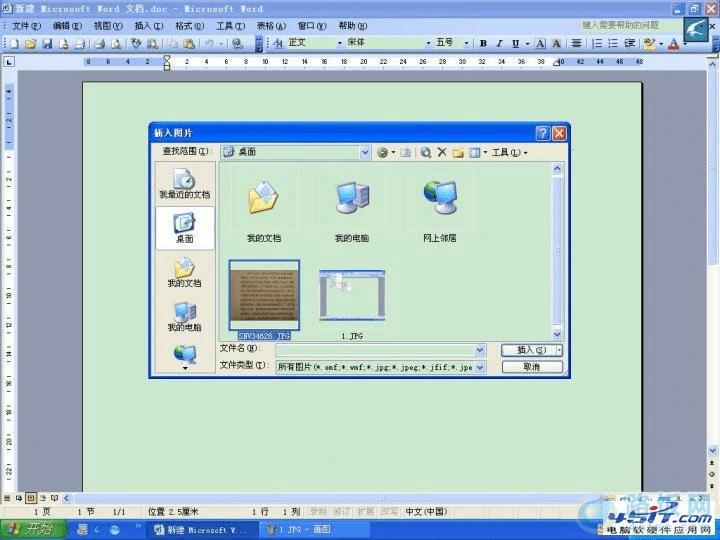Toggle italic formatting
Viewport: 720px width, 540px height.
click(x=500, y=43)
